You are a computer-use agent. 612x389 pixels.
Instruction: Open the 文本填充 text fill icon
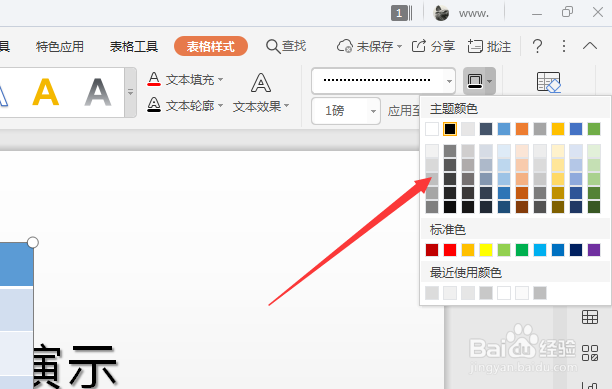(154, 79)
